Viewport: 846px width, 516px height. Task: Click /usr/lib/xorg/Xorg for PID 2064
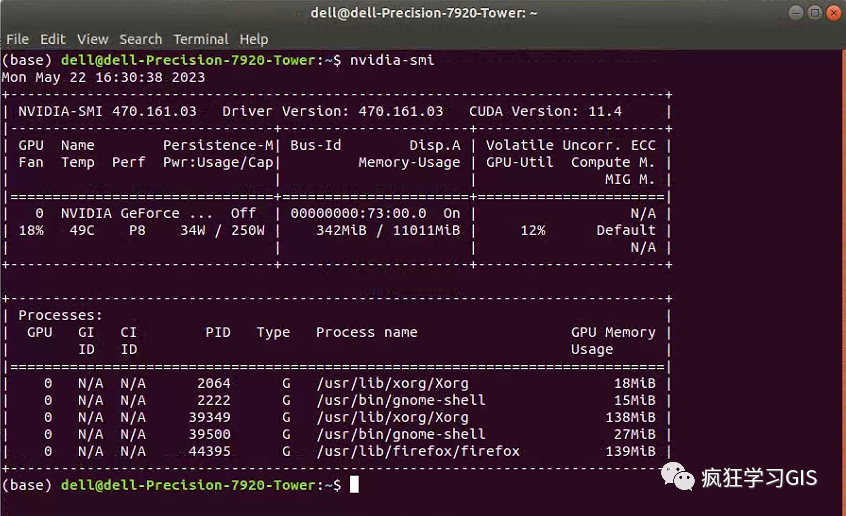(x=392, y=383)
